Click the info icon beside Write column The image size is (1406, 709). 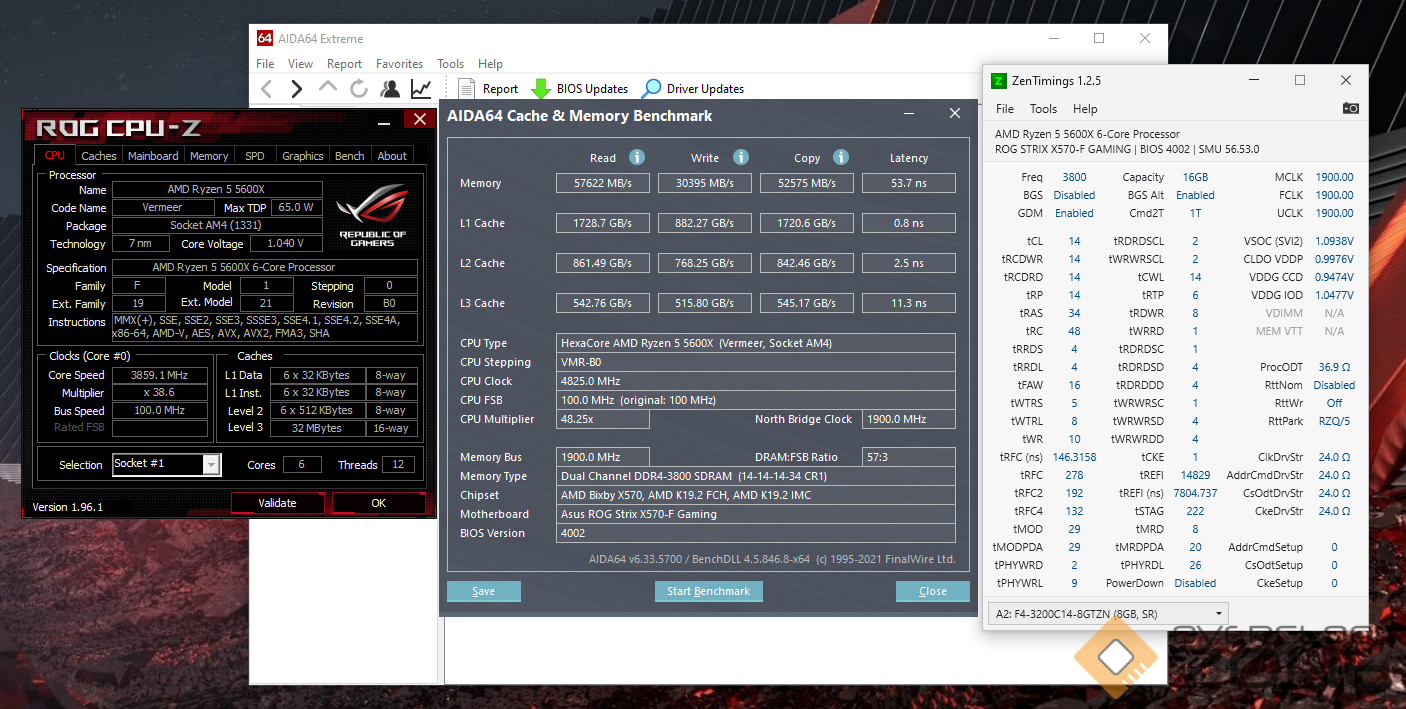click(741, 157)
